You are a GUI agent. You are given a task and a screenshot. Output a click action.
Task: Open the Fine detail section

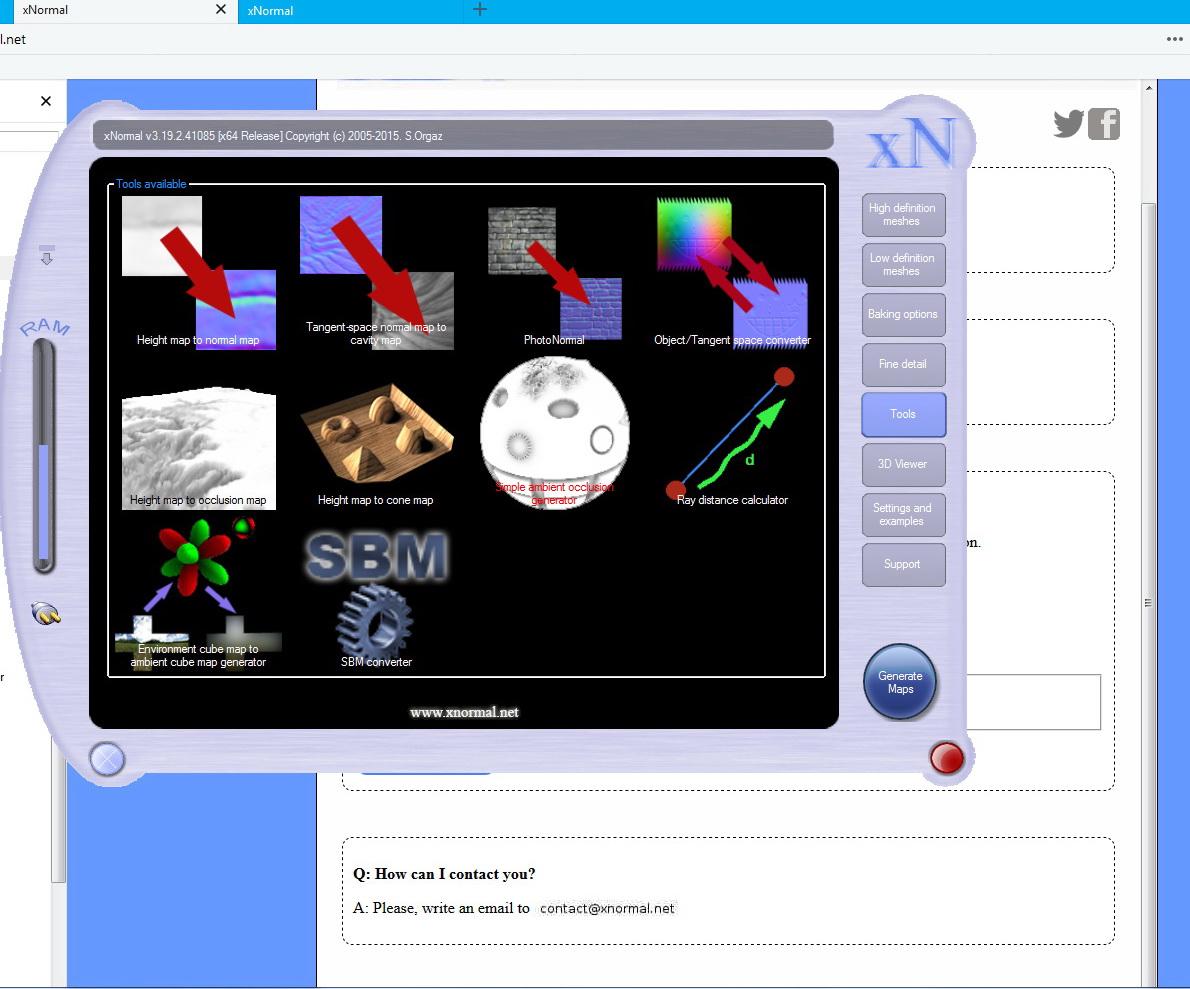[x=903, y=364]
